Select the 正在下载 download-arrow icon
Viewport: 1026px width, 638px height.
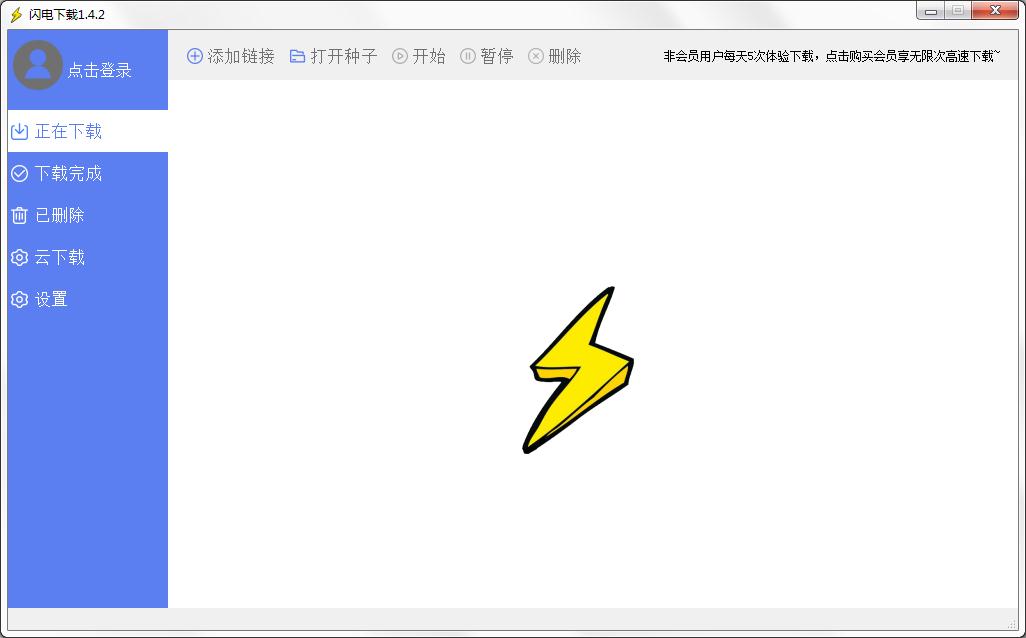point(20,131)
